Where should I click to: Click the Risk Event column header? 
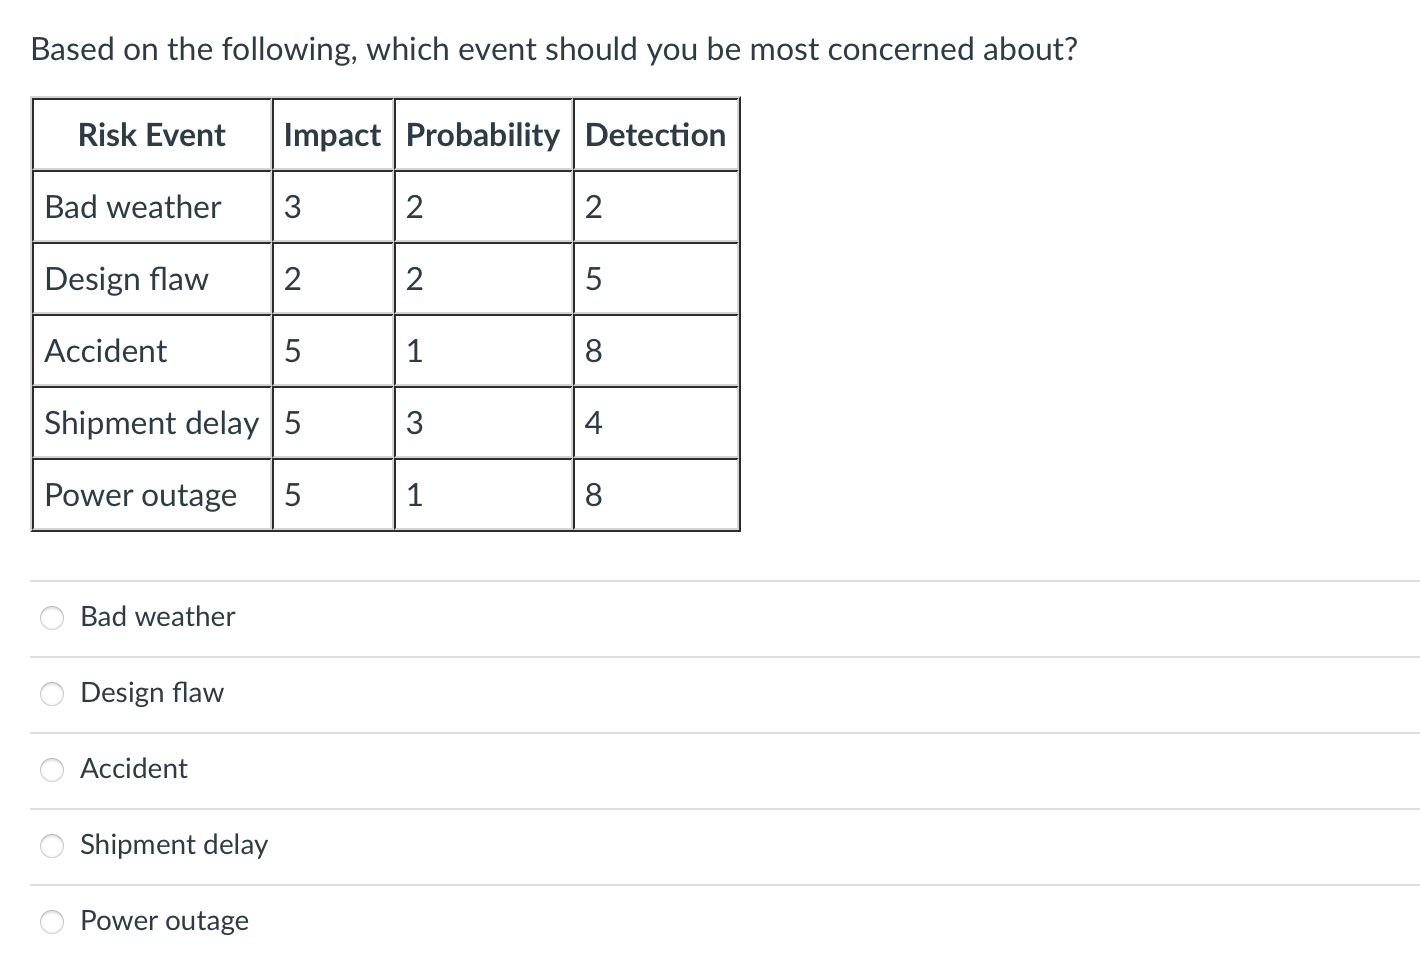152,135
